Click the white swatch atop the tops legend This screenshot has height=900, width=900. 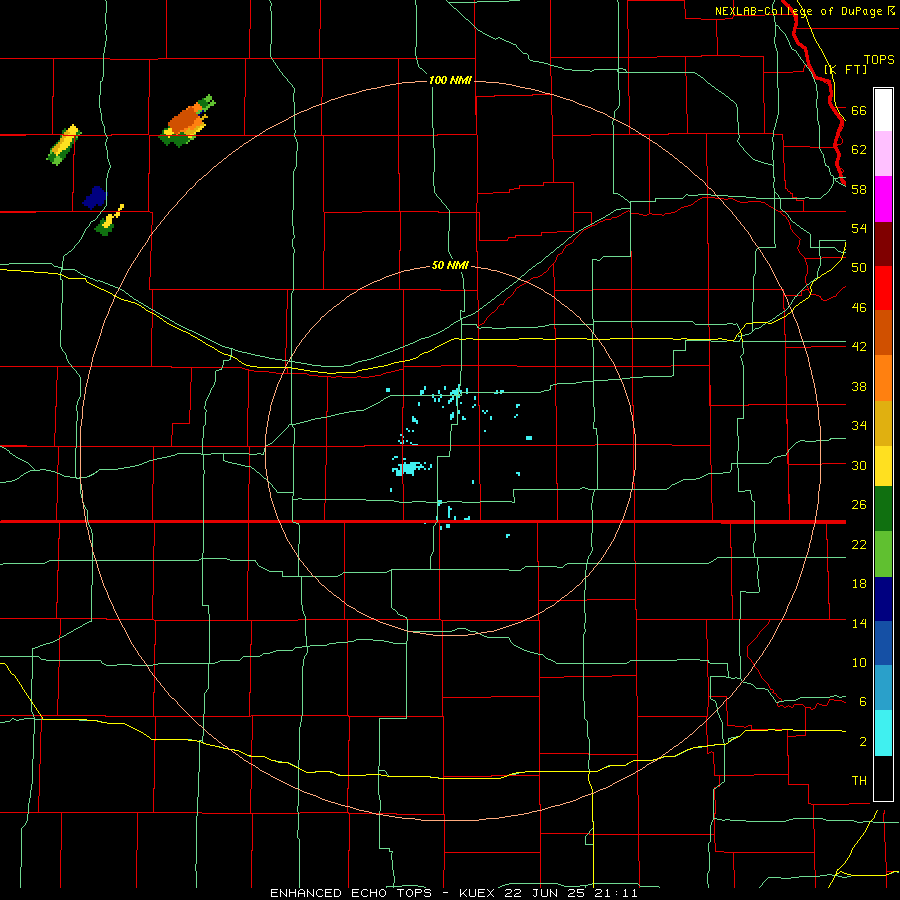point(883,110)
